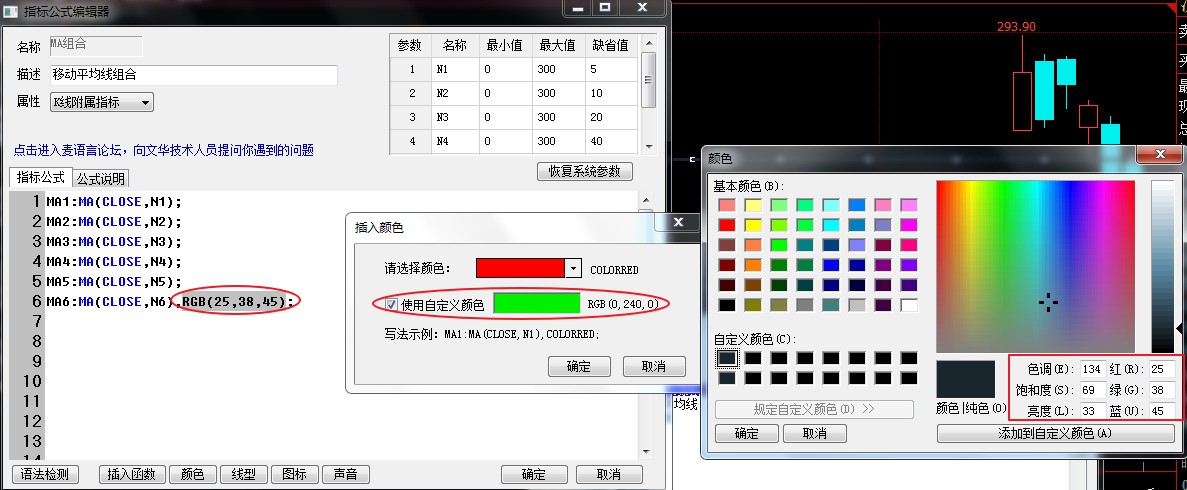Click the 恢复系统参数 button
The height and width of the screenshot is (490, 1187).
[585, 171]
